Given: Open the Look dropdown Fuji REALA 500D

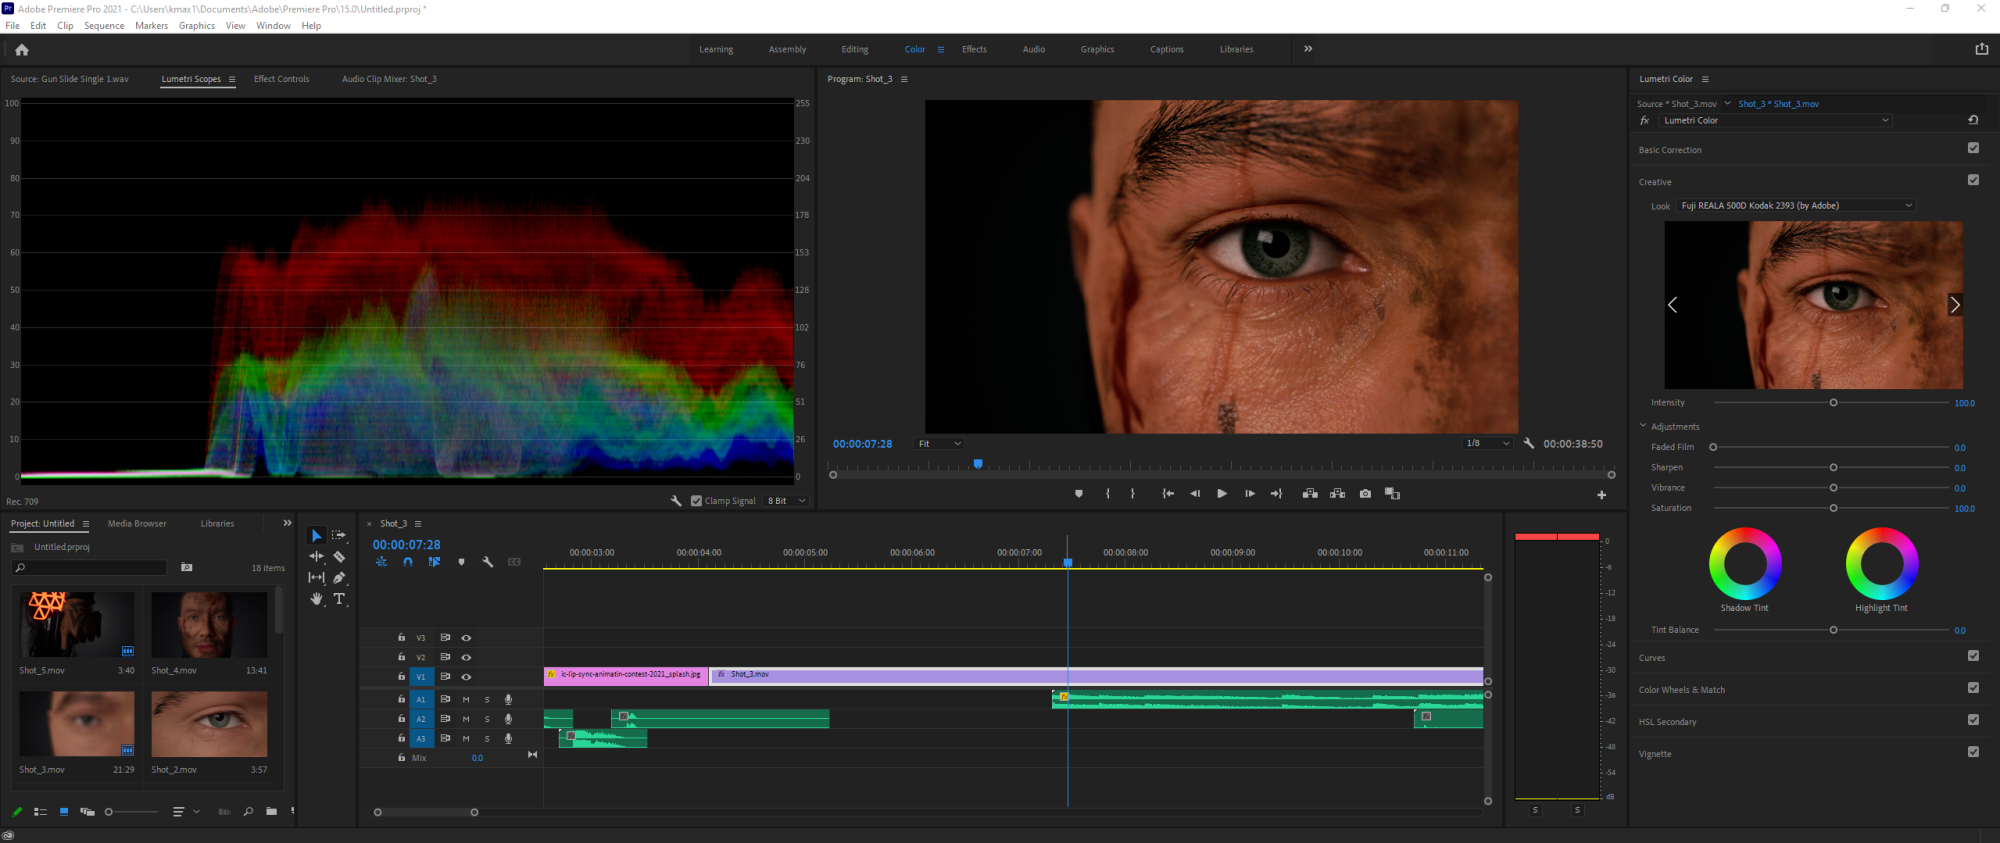Looking at the screenshot, I should click(x=1796, y=206).
